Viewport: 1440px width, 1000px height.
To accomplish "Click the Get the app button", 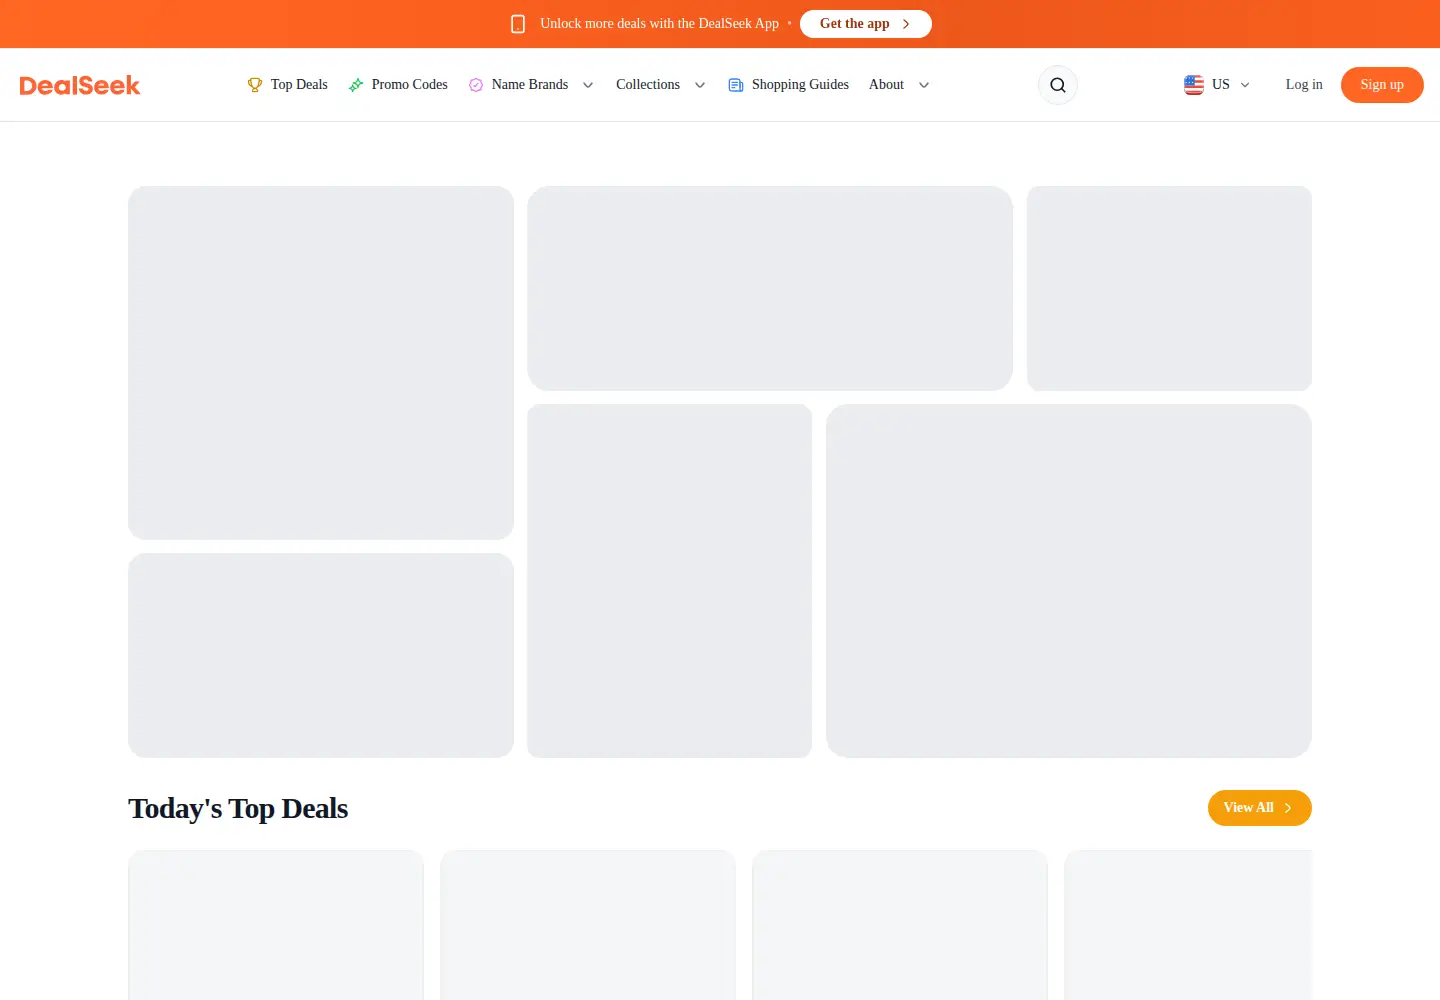I will click(x=866, y=24).
